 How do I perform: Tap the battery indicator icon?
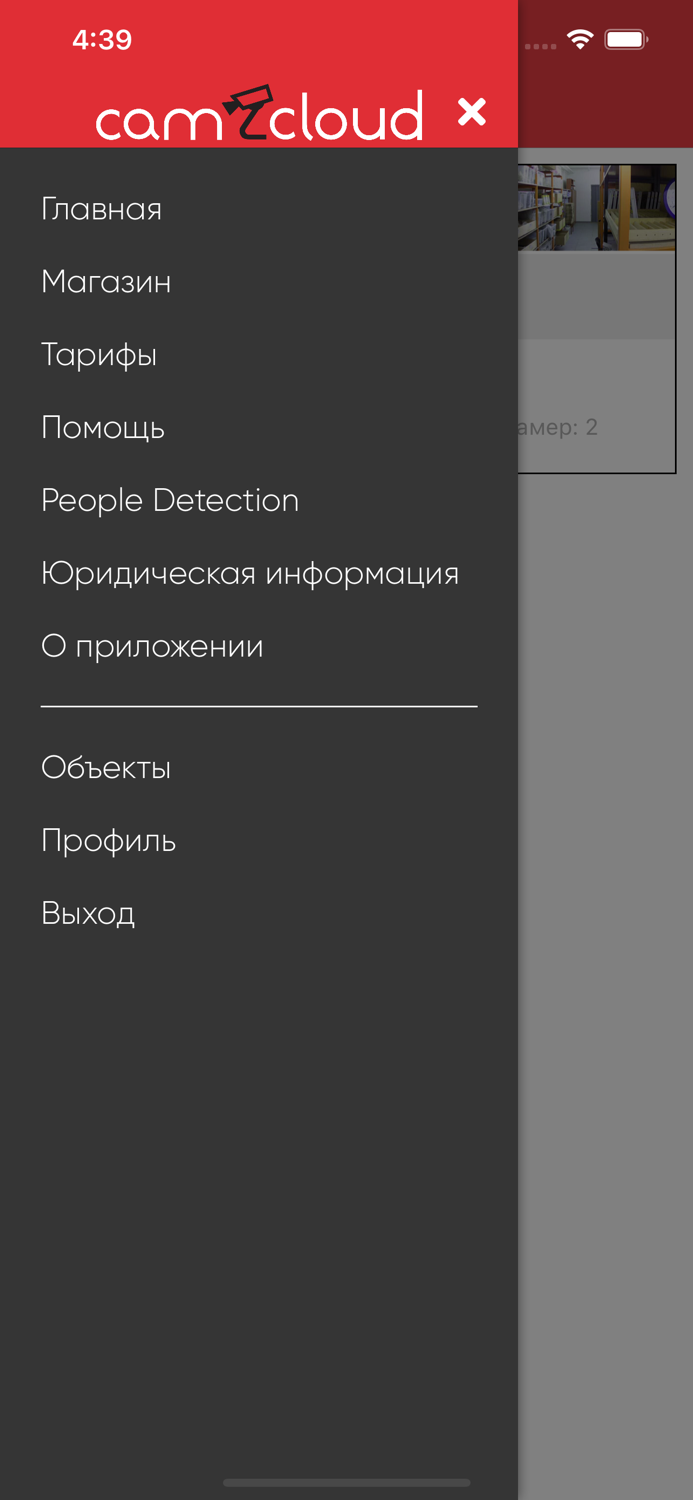[x=627, y=40]
